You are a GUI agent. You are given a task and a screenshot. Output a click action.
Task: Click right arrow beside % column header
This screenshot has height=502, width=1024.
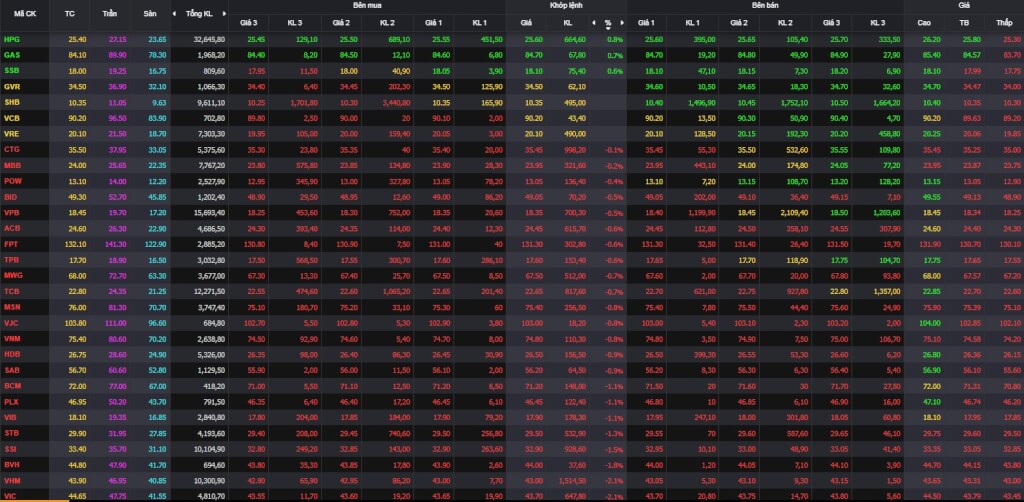622,23
